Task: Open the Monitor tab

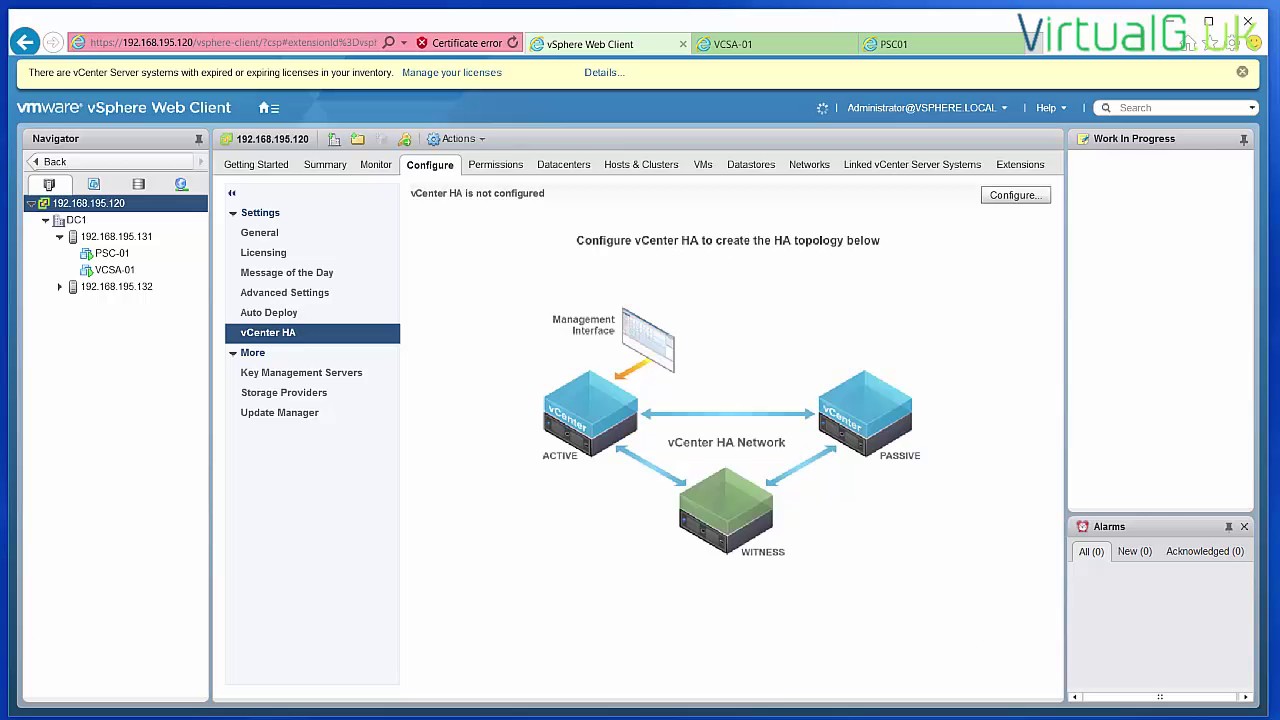Action: click(376, 165)
